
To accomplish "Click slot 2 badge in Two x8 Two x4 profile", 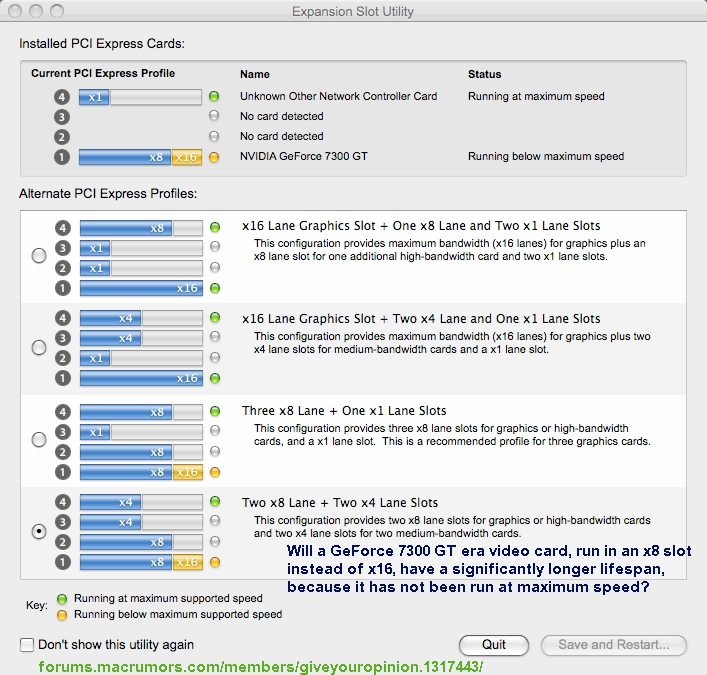I will [63, 542].
